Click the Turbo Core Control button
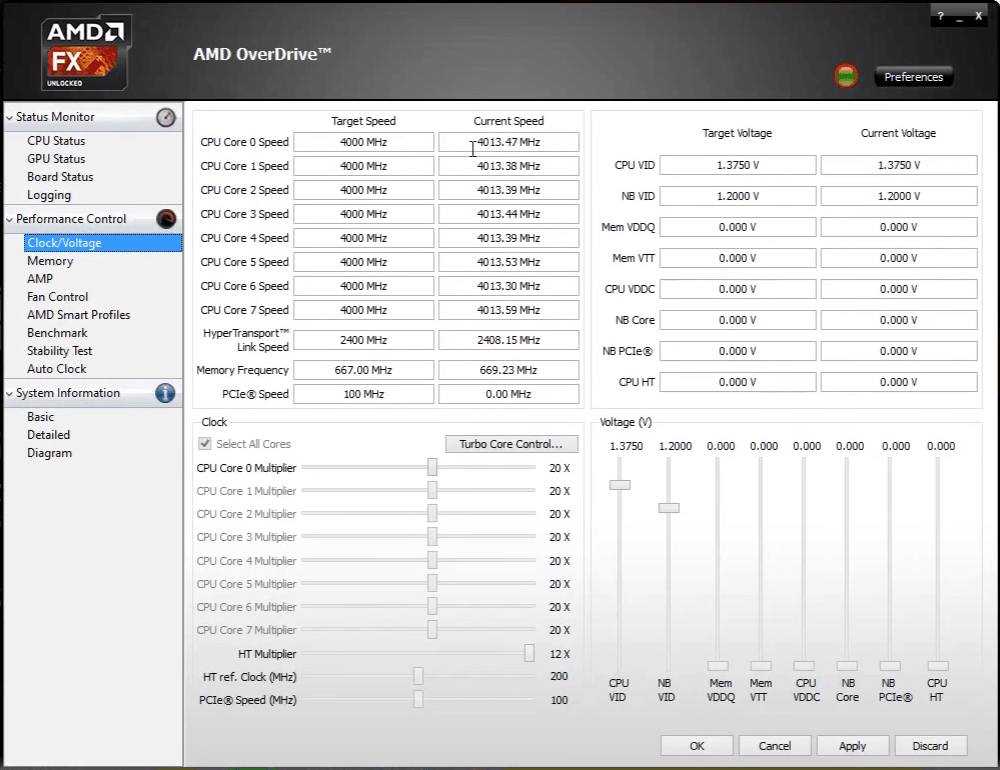The width and height of the screenshot is (1000, 770). coord(511,444)
